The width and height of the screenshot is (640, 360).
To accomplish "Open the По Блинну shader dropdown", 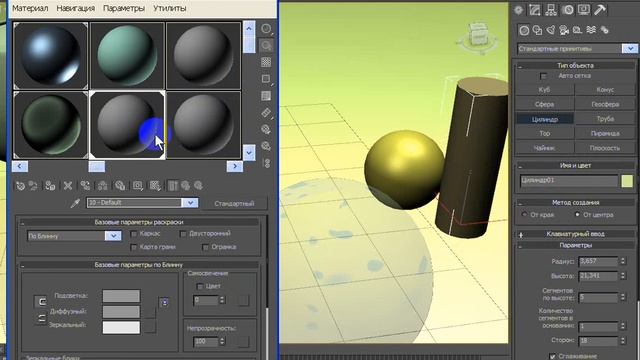I will tap(113, 236).
